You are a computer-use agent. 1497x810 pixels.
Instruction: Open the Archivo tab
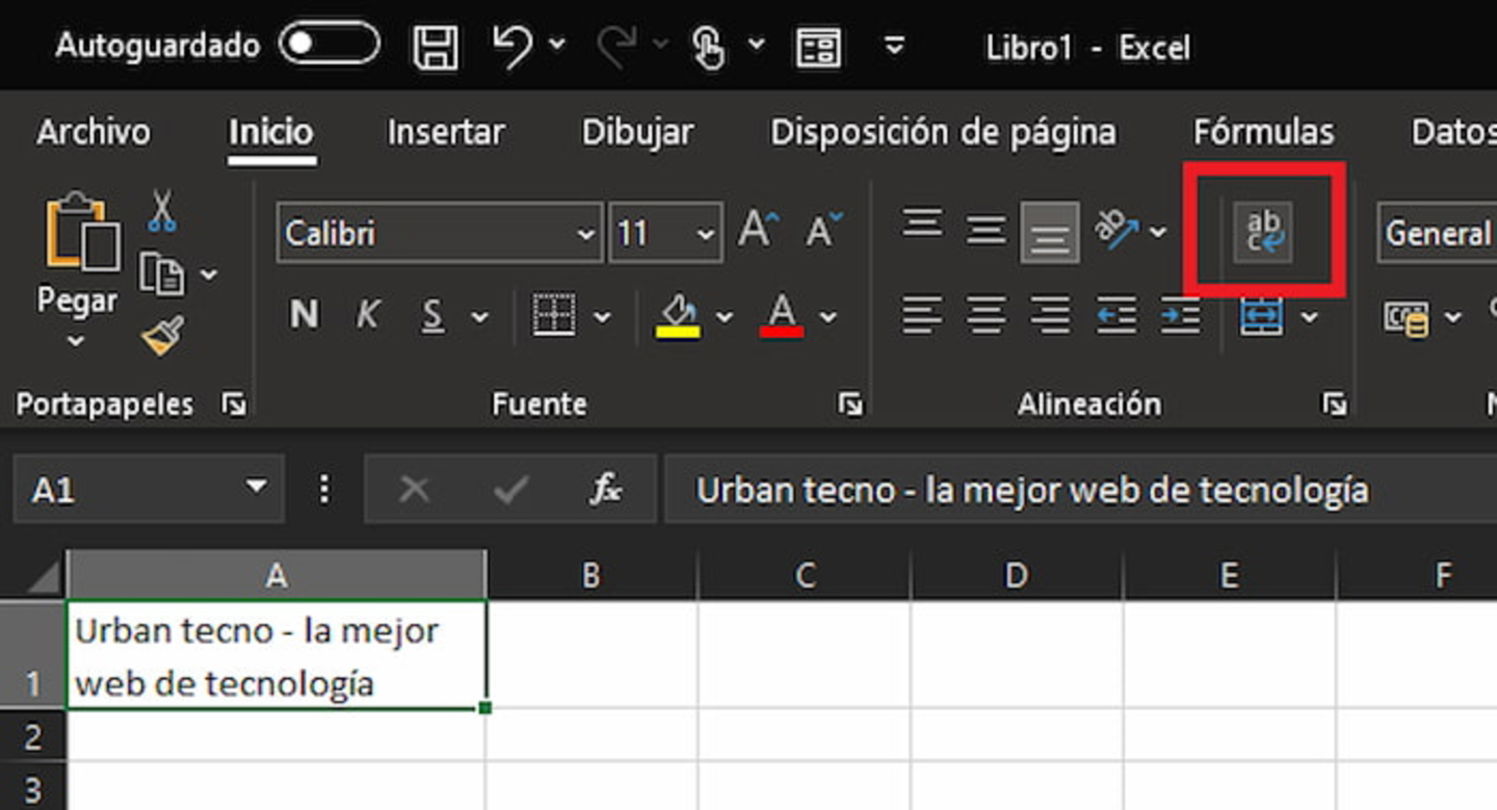(94, 132)
